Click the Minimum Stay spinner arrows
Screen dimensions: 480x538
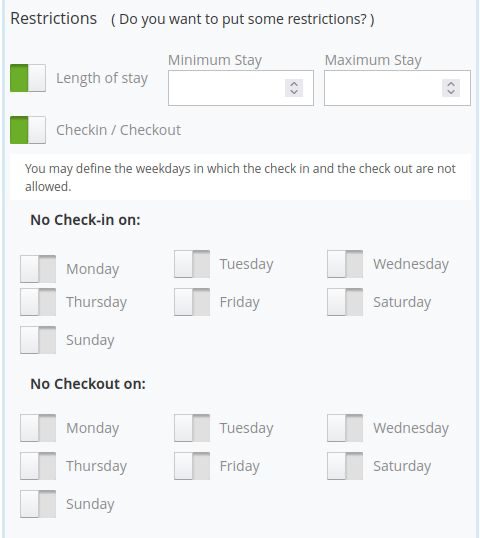tap(294, 88)
